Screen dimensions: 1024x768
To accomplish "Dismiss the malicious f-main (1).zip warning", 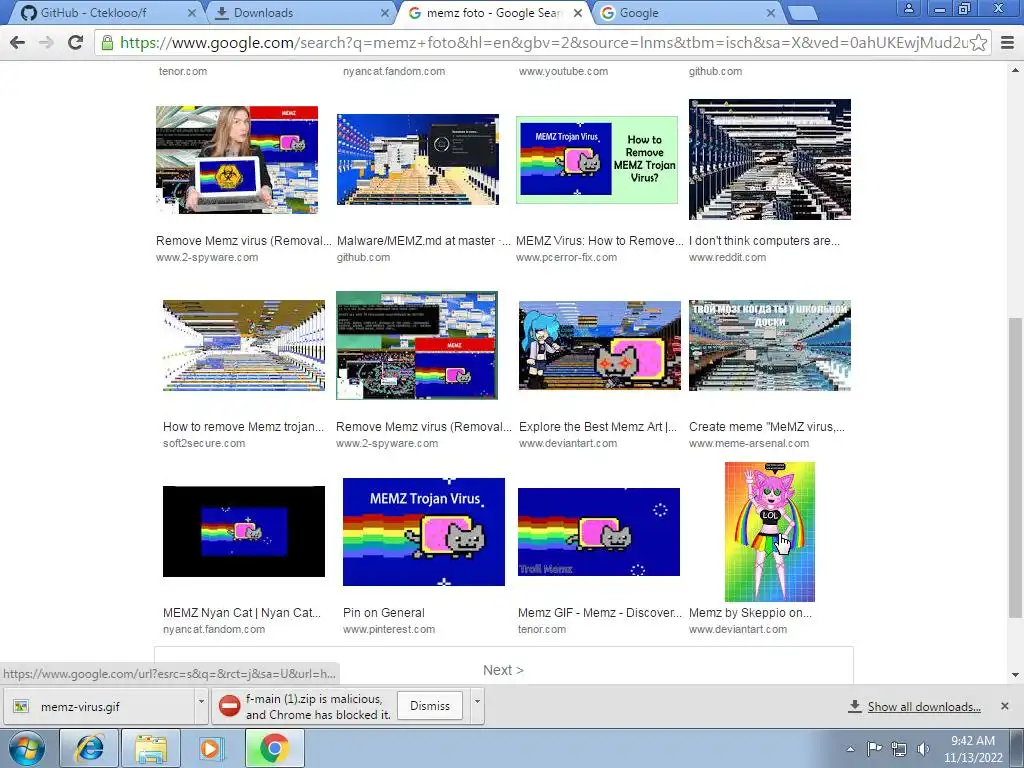I will pos(430,706).
